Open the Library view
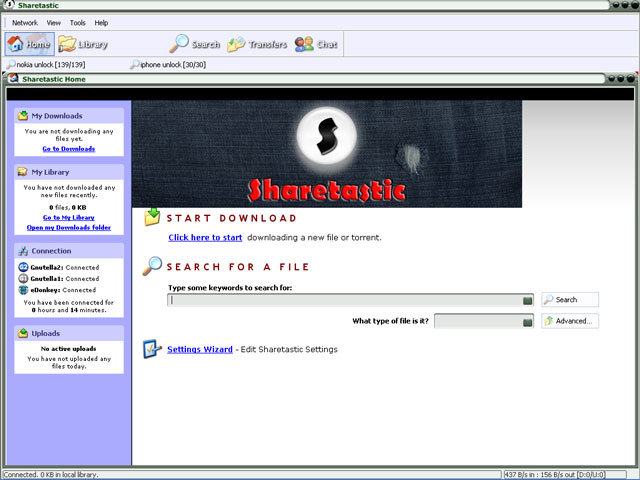This screenshot has width=640, height=480. [83, 44]
